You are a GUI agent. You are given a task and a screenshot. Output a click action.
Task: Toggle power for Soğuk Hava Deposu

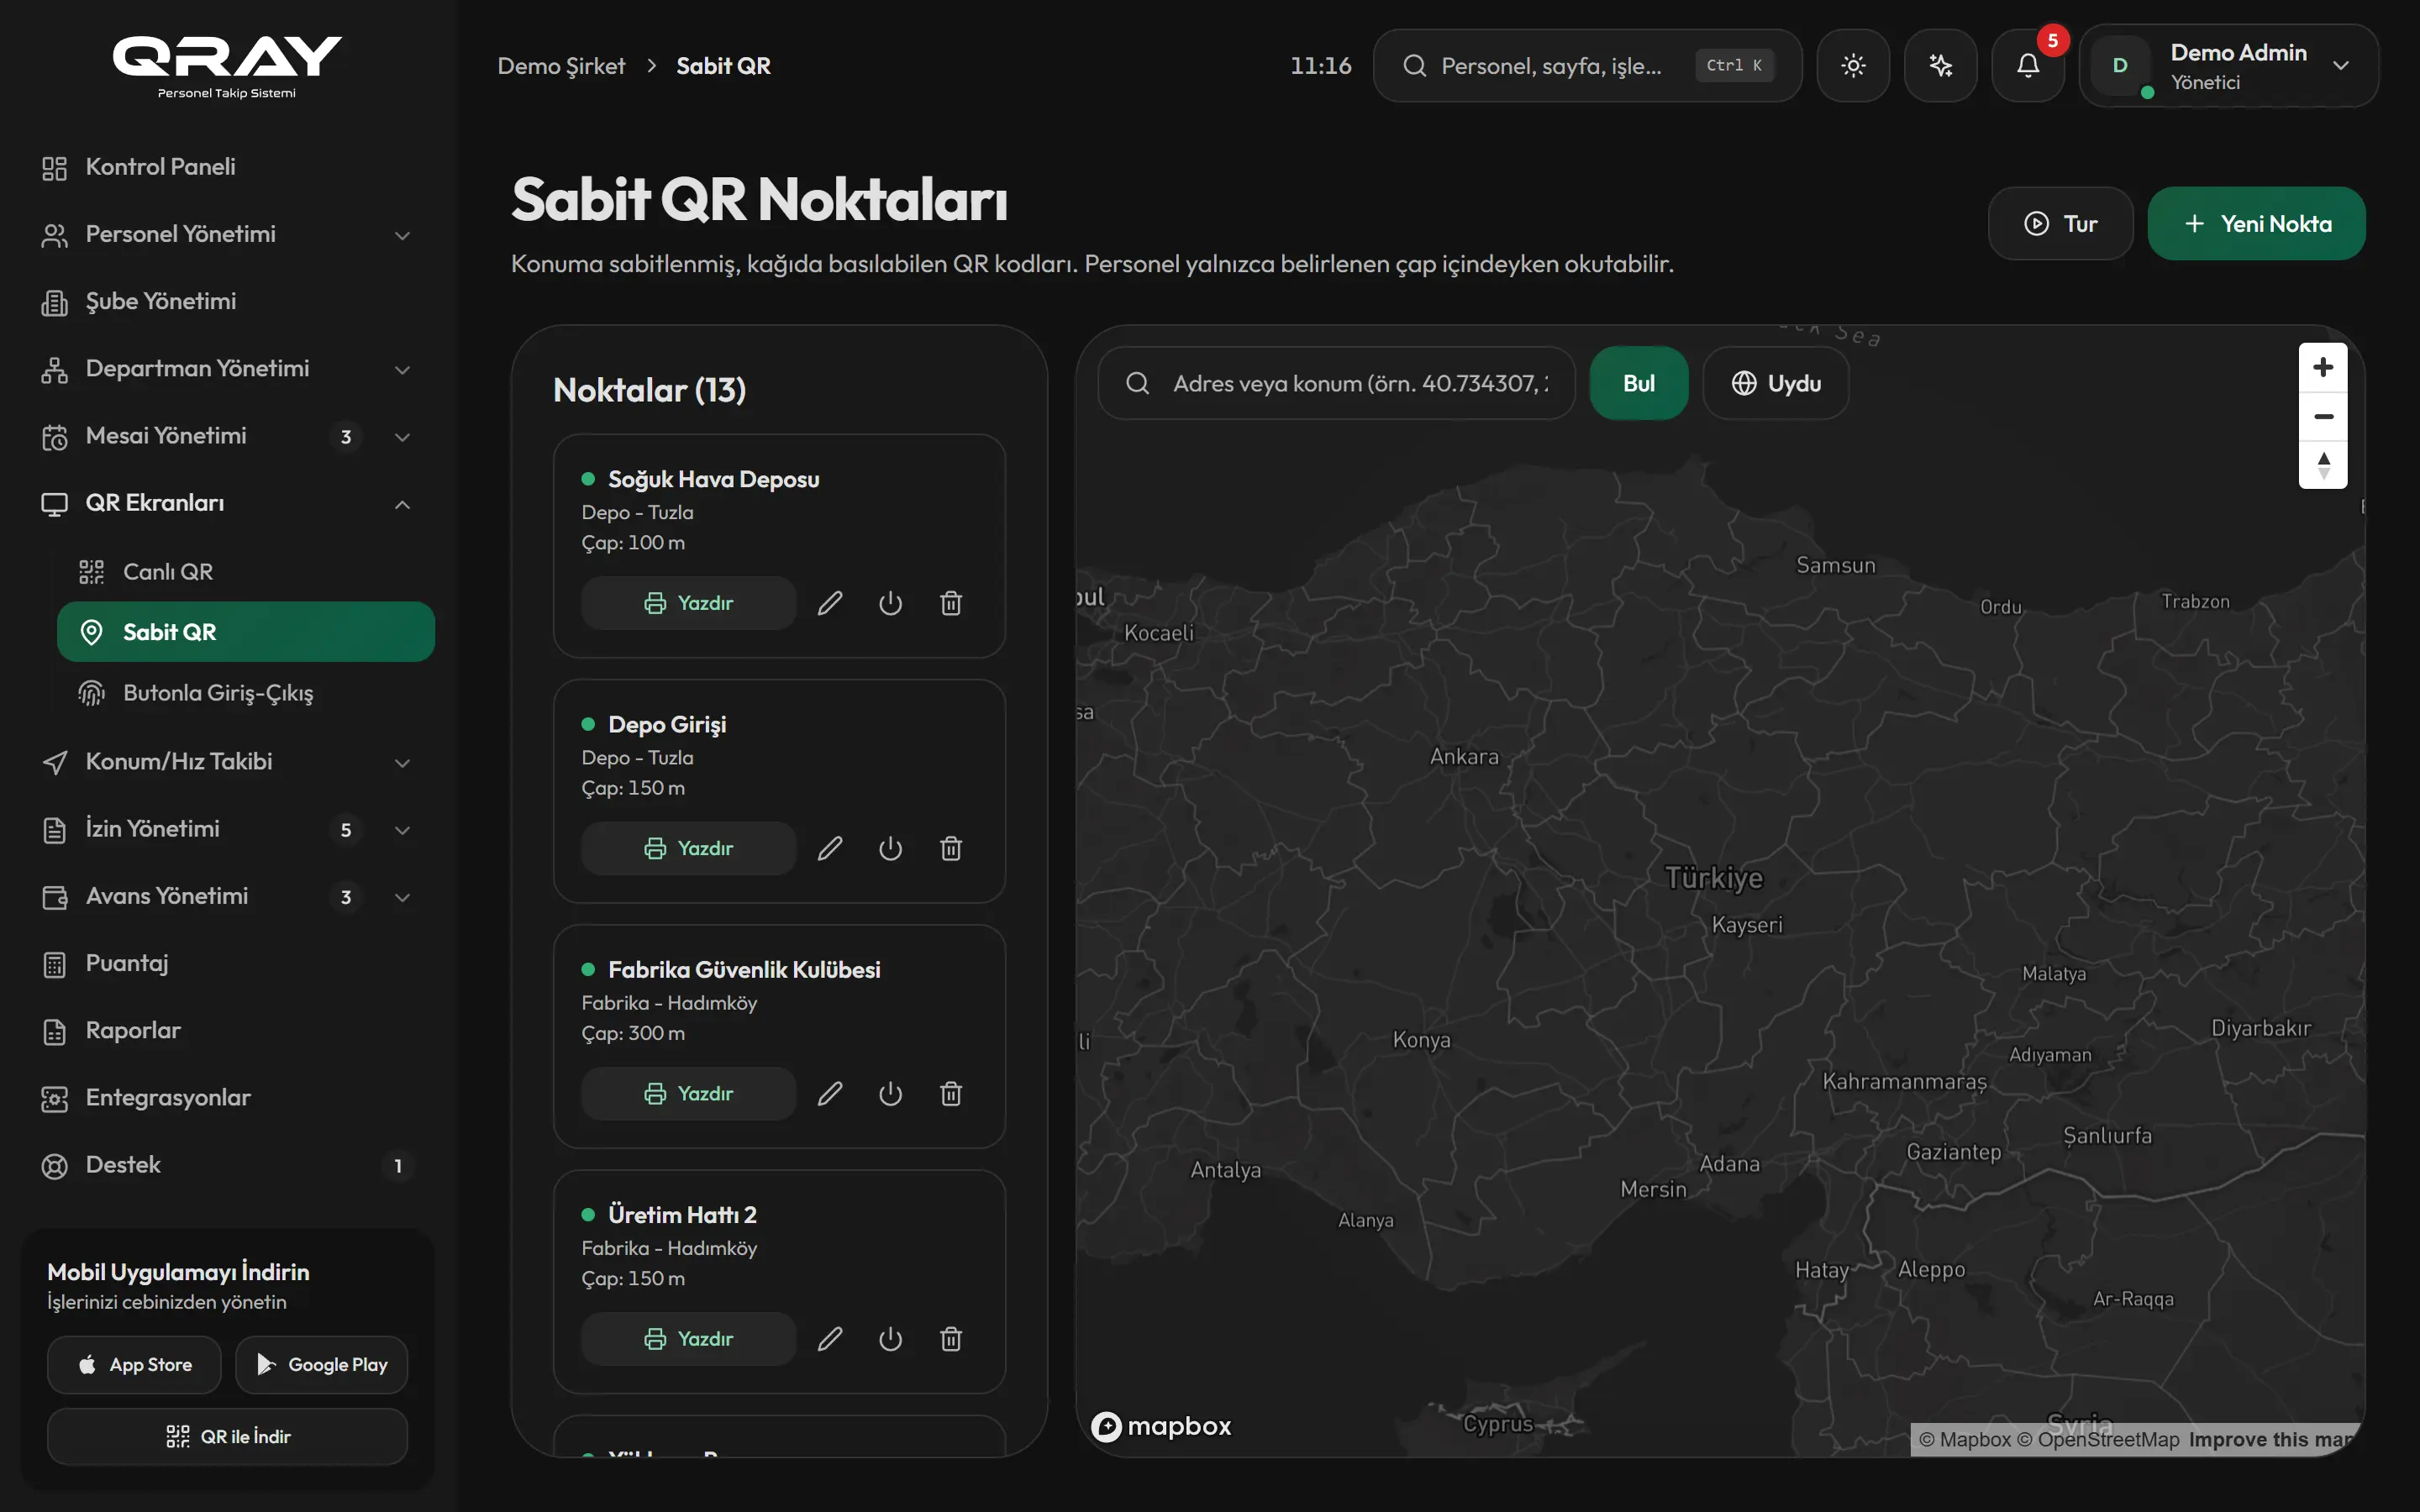click(890, 603)
